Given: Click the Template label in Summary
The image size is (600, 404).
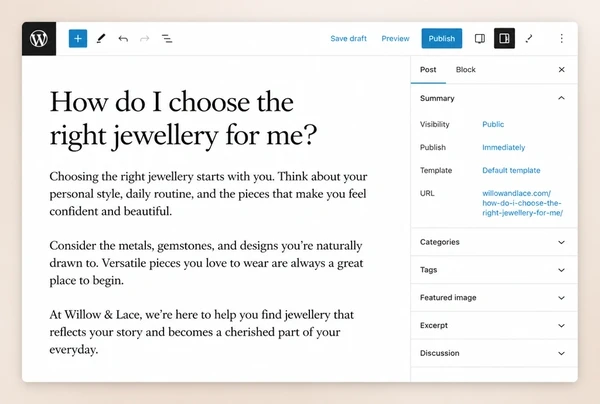Looking at the screenshot, I should [x=436, y=170].
